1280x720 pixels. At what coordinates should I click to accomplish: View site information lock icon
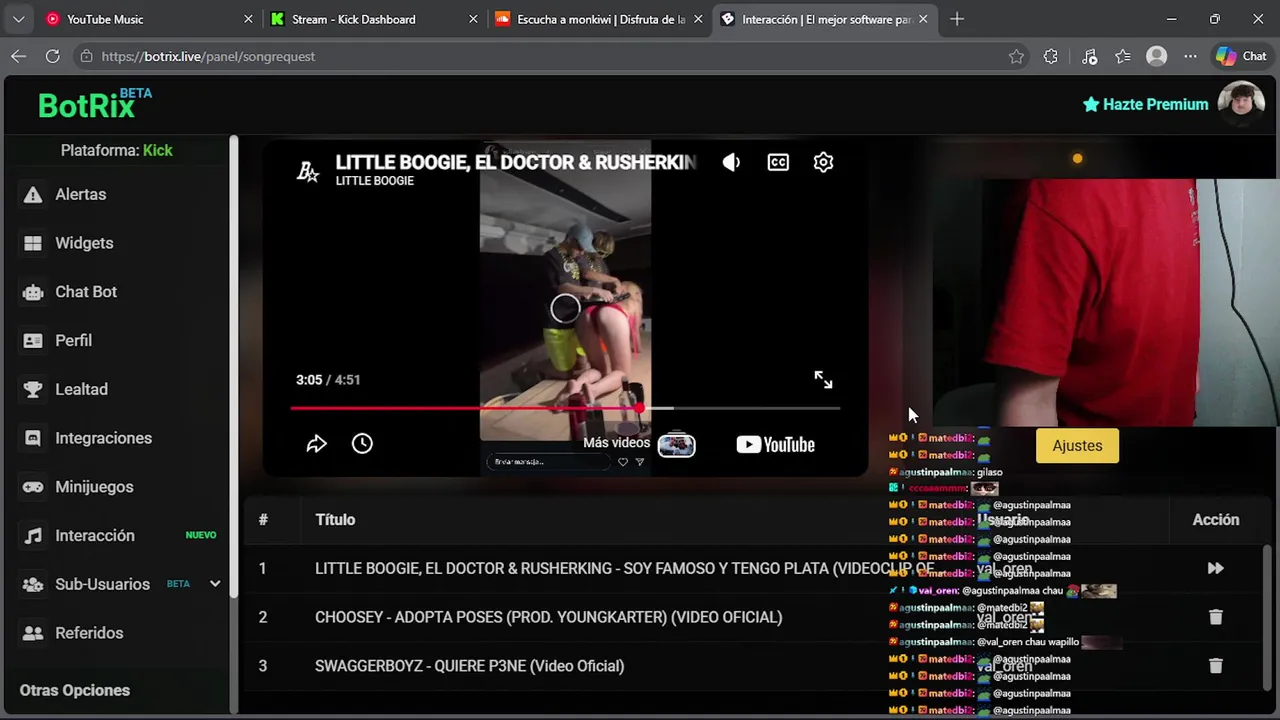pyautogui.click(x=87, y=57)
